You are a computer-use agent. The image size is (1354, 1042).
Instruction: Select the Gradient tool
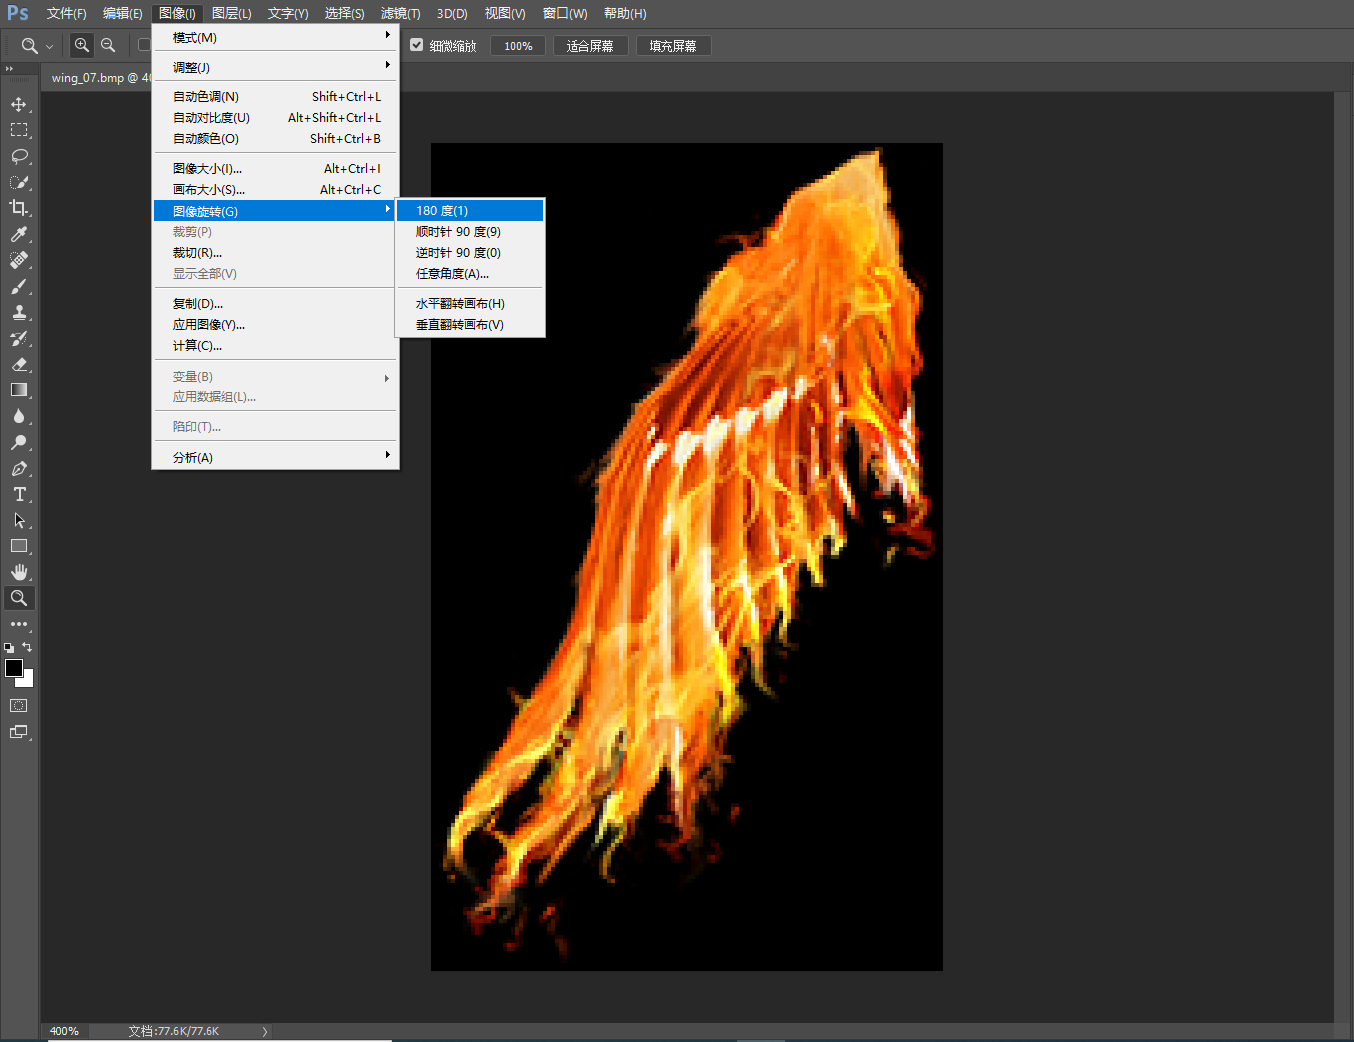[x=19, y=390]
